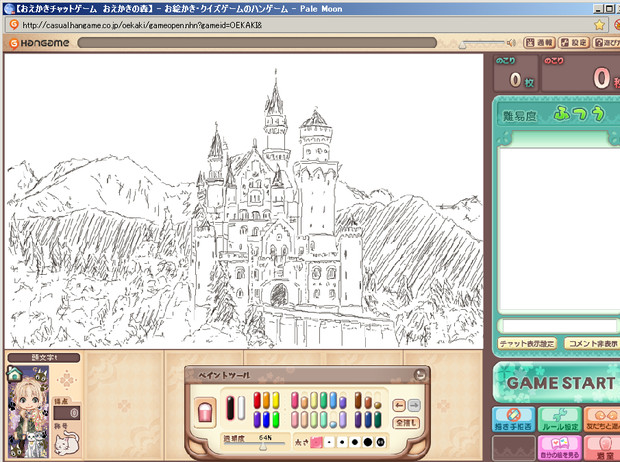Open ルール設定 rule settings
This screenshot has width=620, height=462.
pos(560,419)
